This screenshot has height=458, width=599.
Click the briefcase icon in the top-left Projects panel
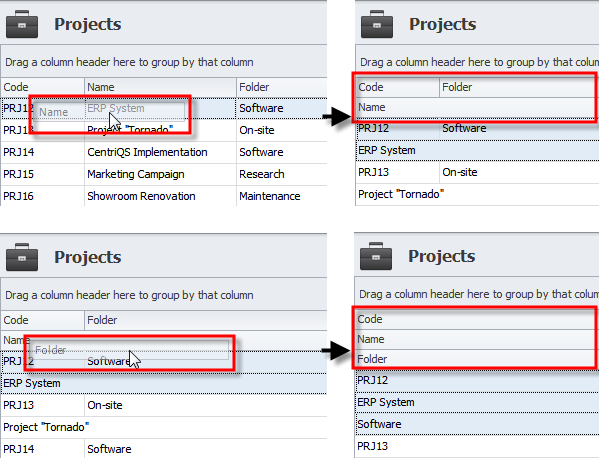(22, 24)
